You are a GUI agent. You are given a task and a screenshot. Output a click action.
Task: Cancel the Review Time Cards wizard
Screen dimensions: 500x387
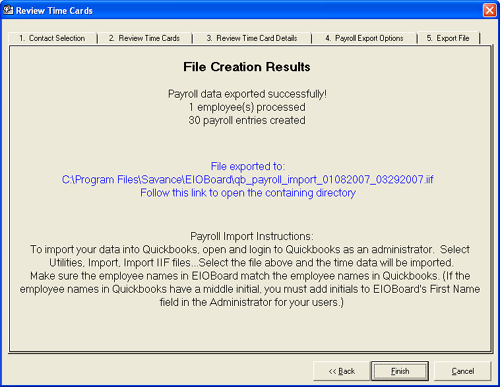[x=463, y=371]
